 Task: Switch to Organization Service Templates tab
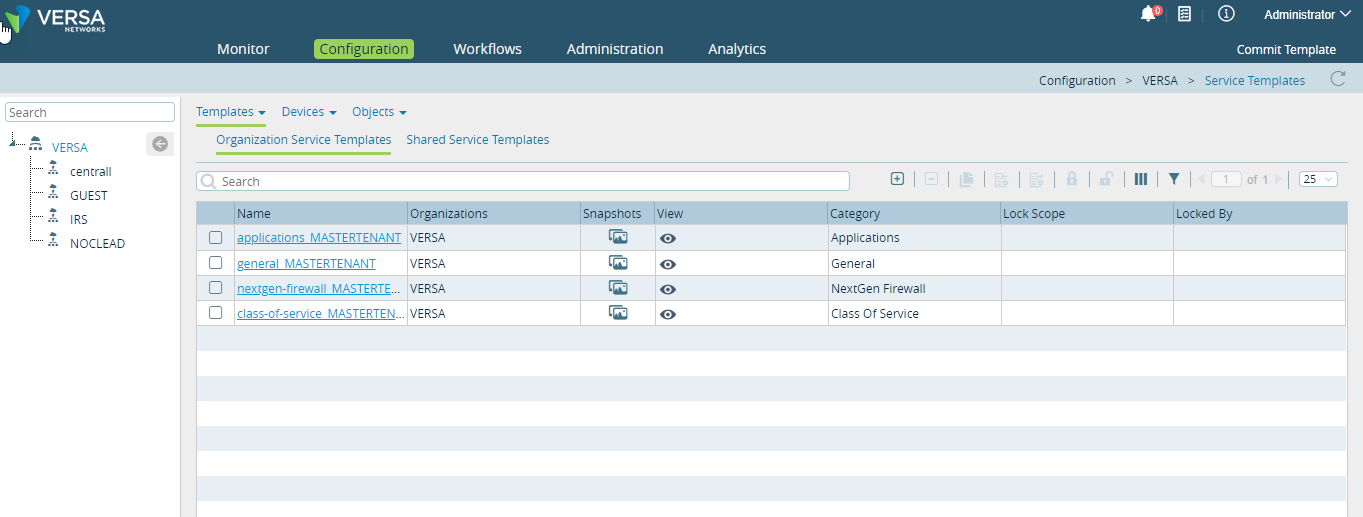[x=304, y=140]
